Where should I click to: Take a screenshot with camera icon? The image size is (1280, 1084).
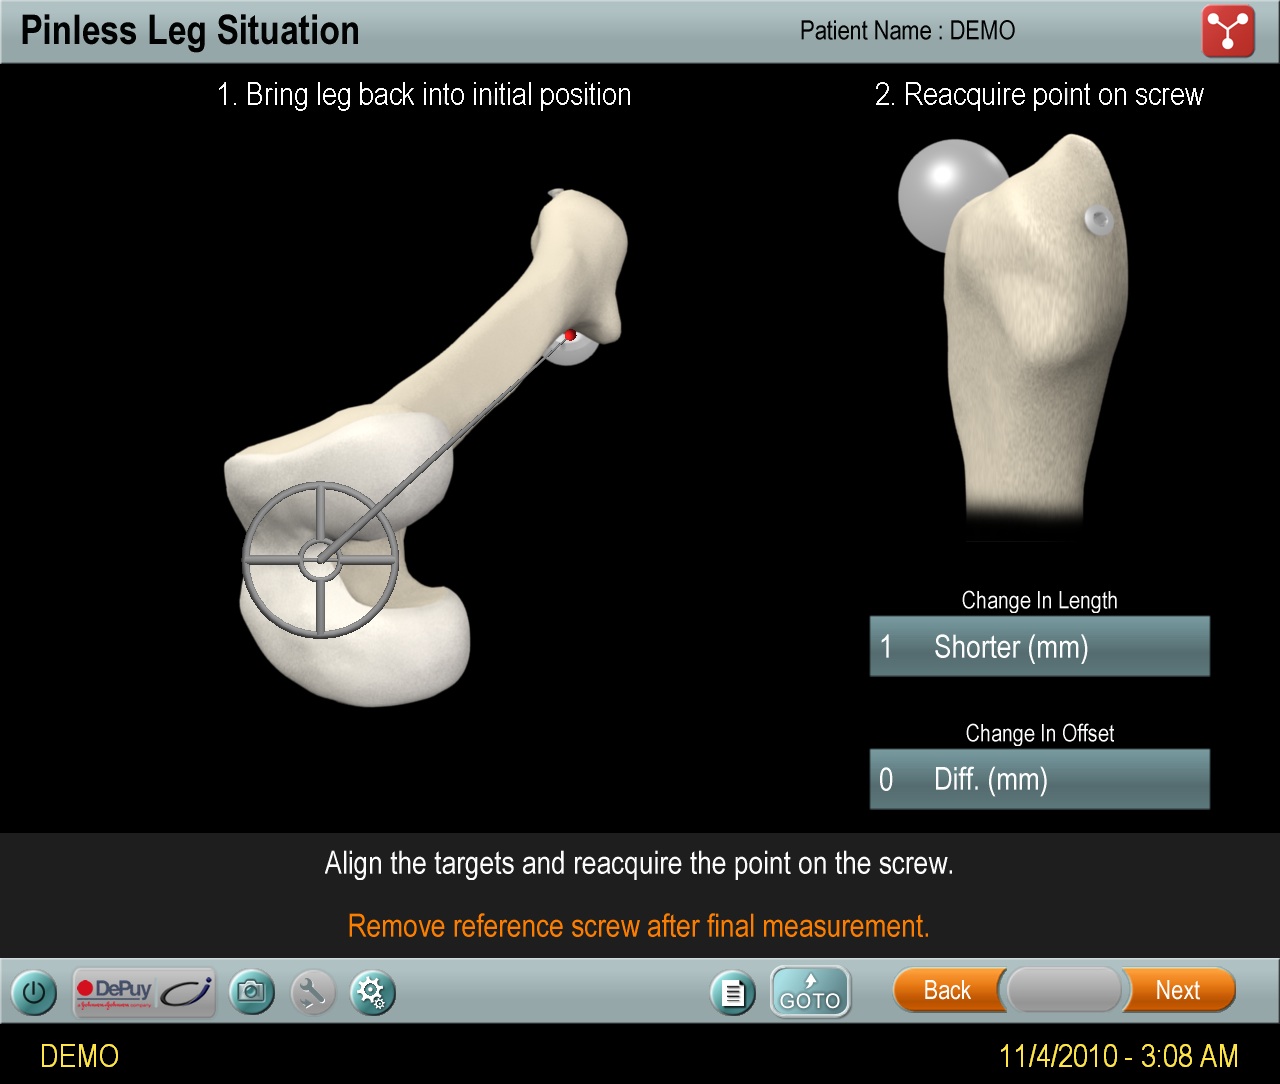tap(252, 992)
